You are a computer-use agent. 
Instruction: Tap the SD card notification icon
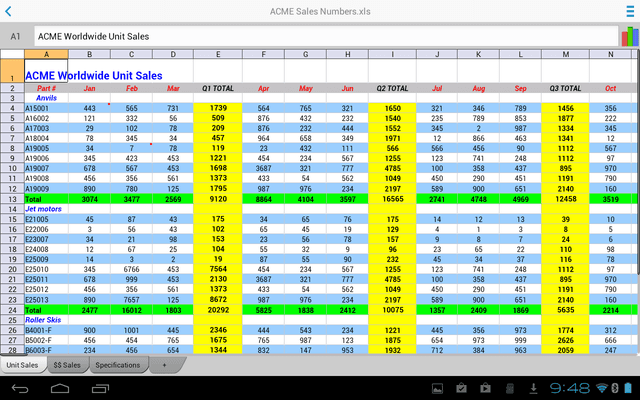[510, 388]
